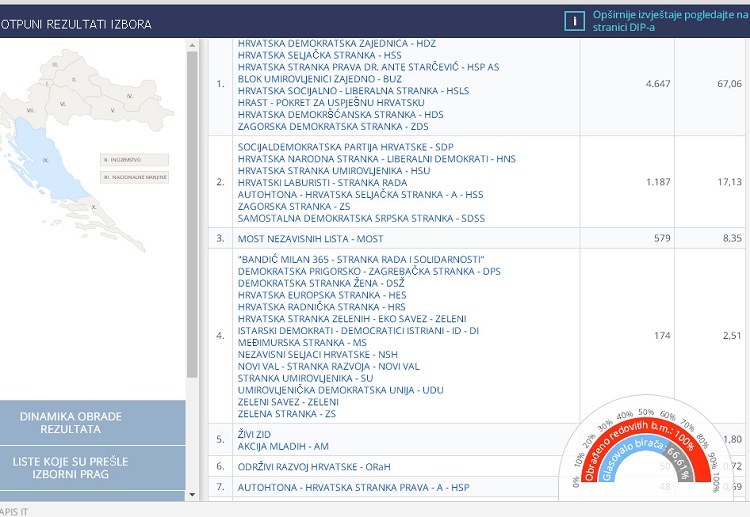The height and width of the screenshot is (517, 750).
Task: Click percentage value 67,06
Action: (729, 84)
